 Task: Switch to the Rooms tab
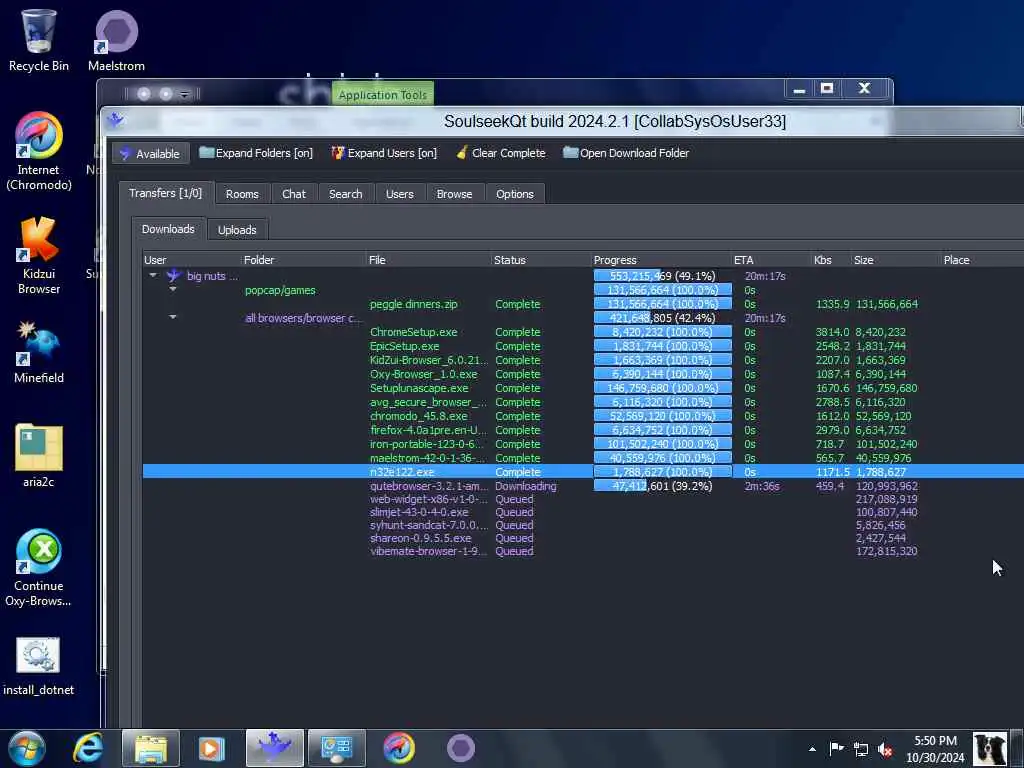click(x=242, y=194)
